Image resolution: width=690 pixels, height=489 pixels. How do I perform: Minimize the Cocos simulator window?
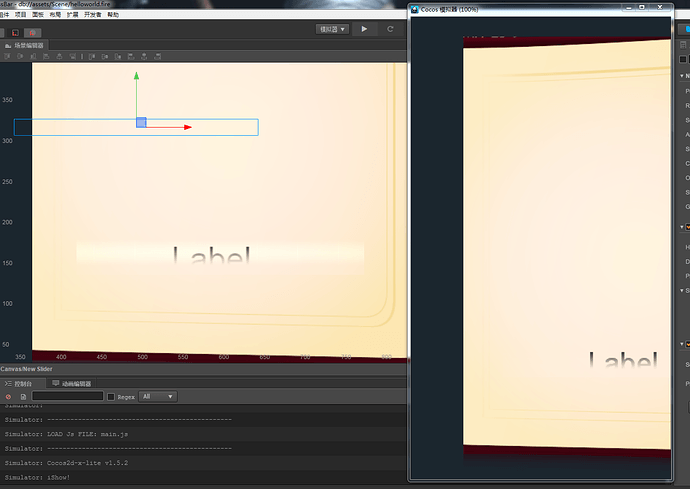[628, 7]
